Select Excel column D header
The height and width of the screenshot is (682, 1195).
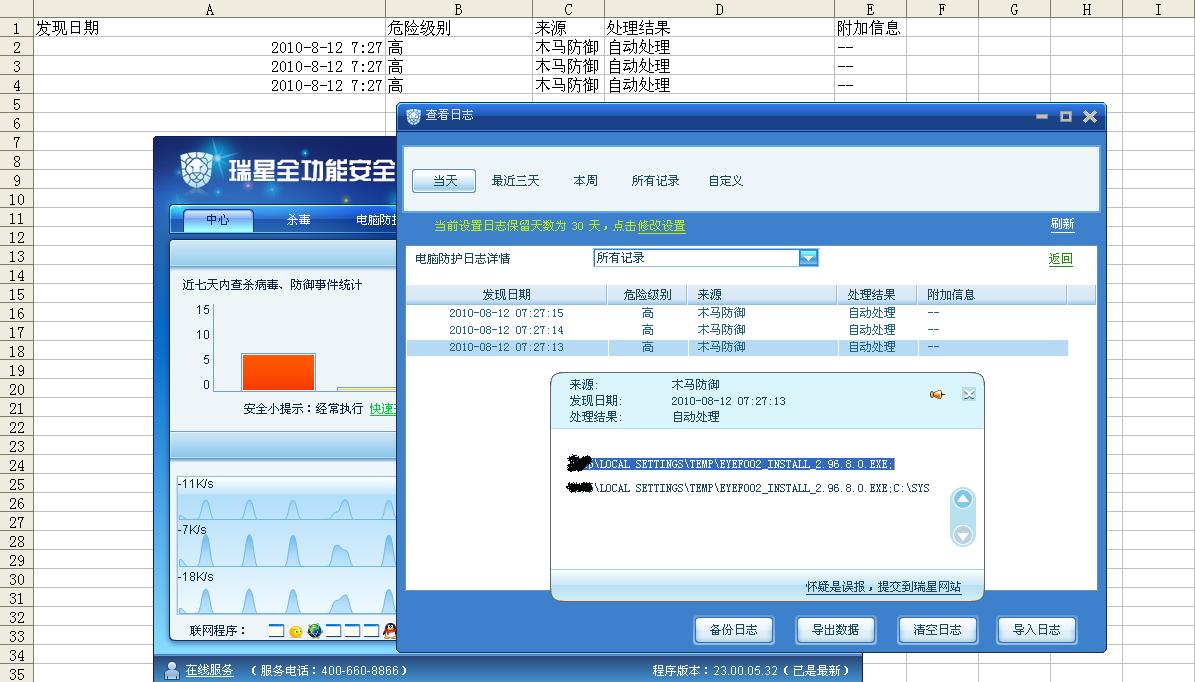point(719,9)
